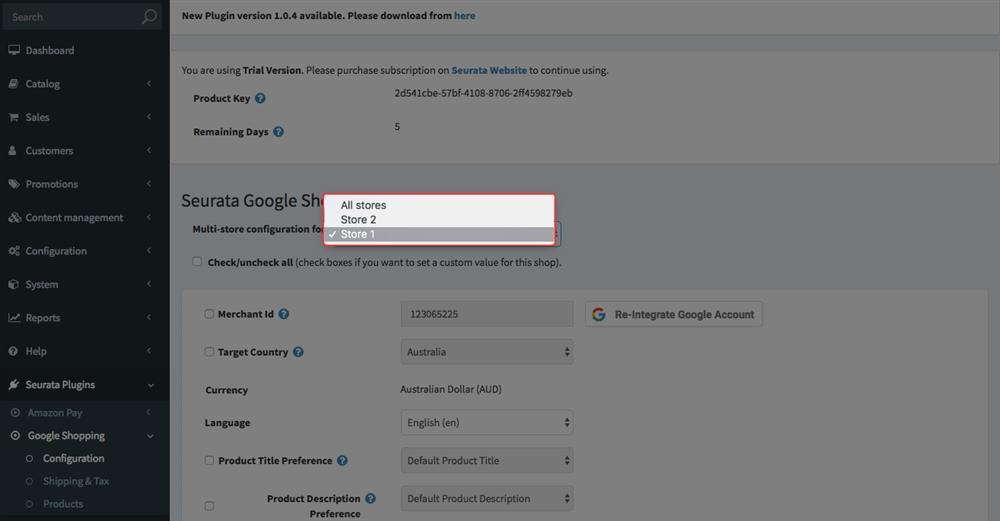Open the Language English (en) dropdown
Screen dimensions: 1000x521
[x=487, y=423]
